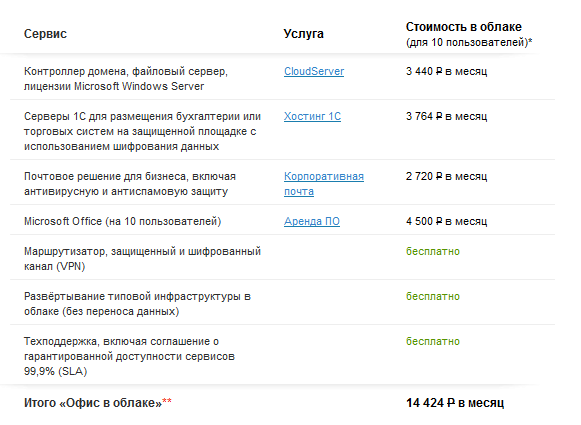Click the Почтовое решение row description

130,184
